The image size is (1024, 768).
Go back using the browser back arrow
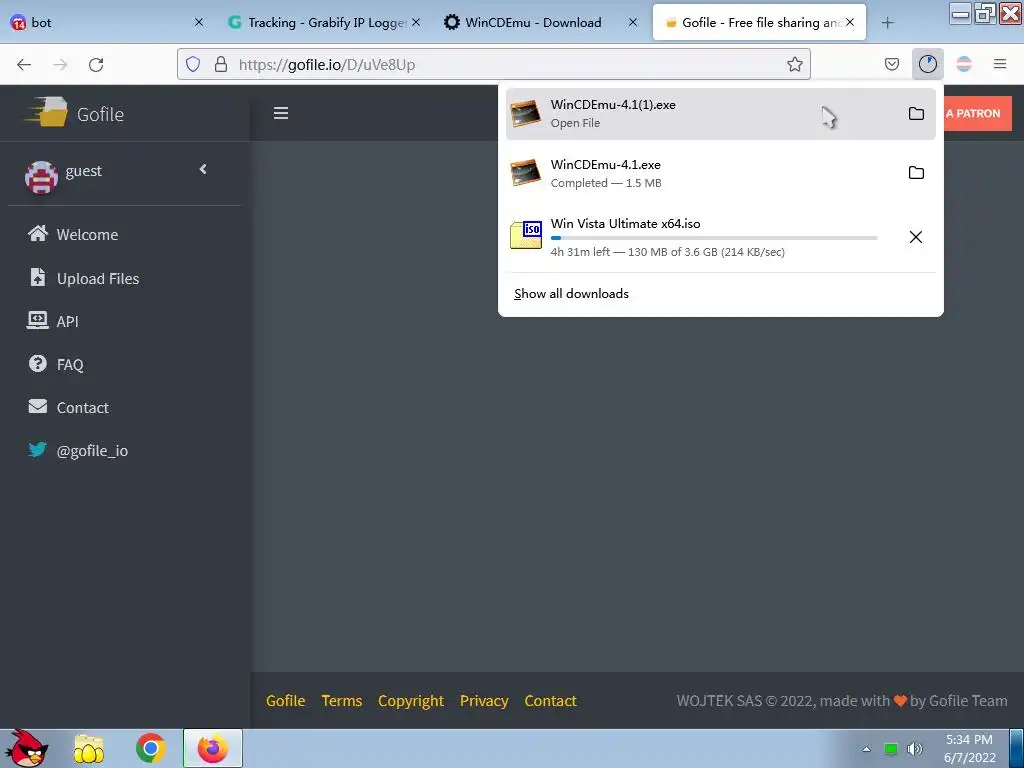(x=24, y=64)
